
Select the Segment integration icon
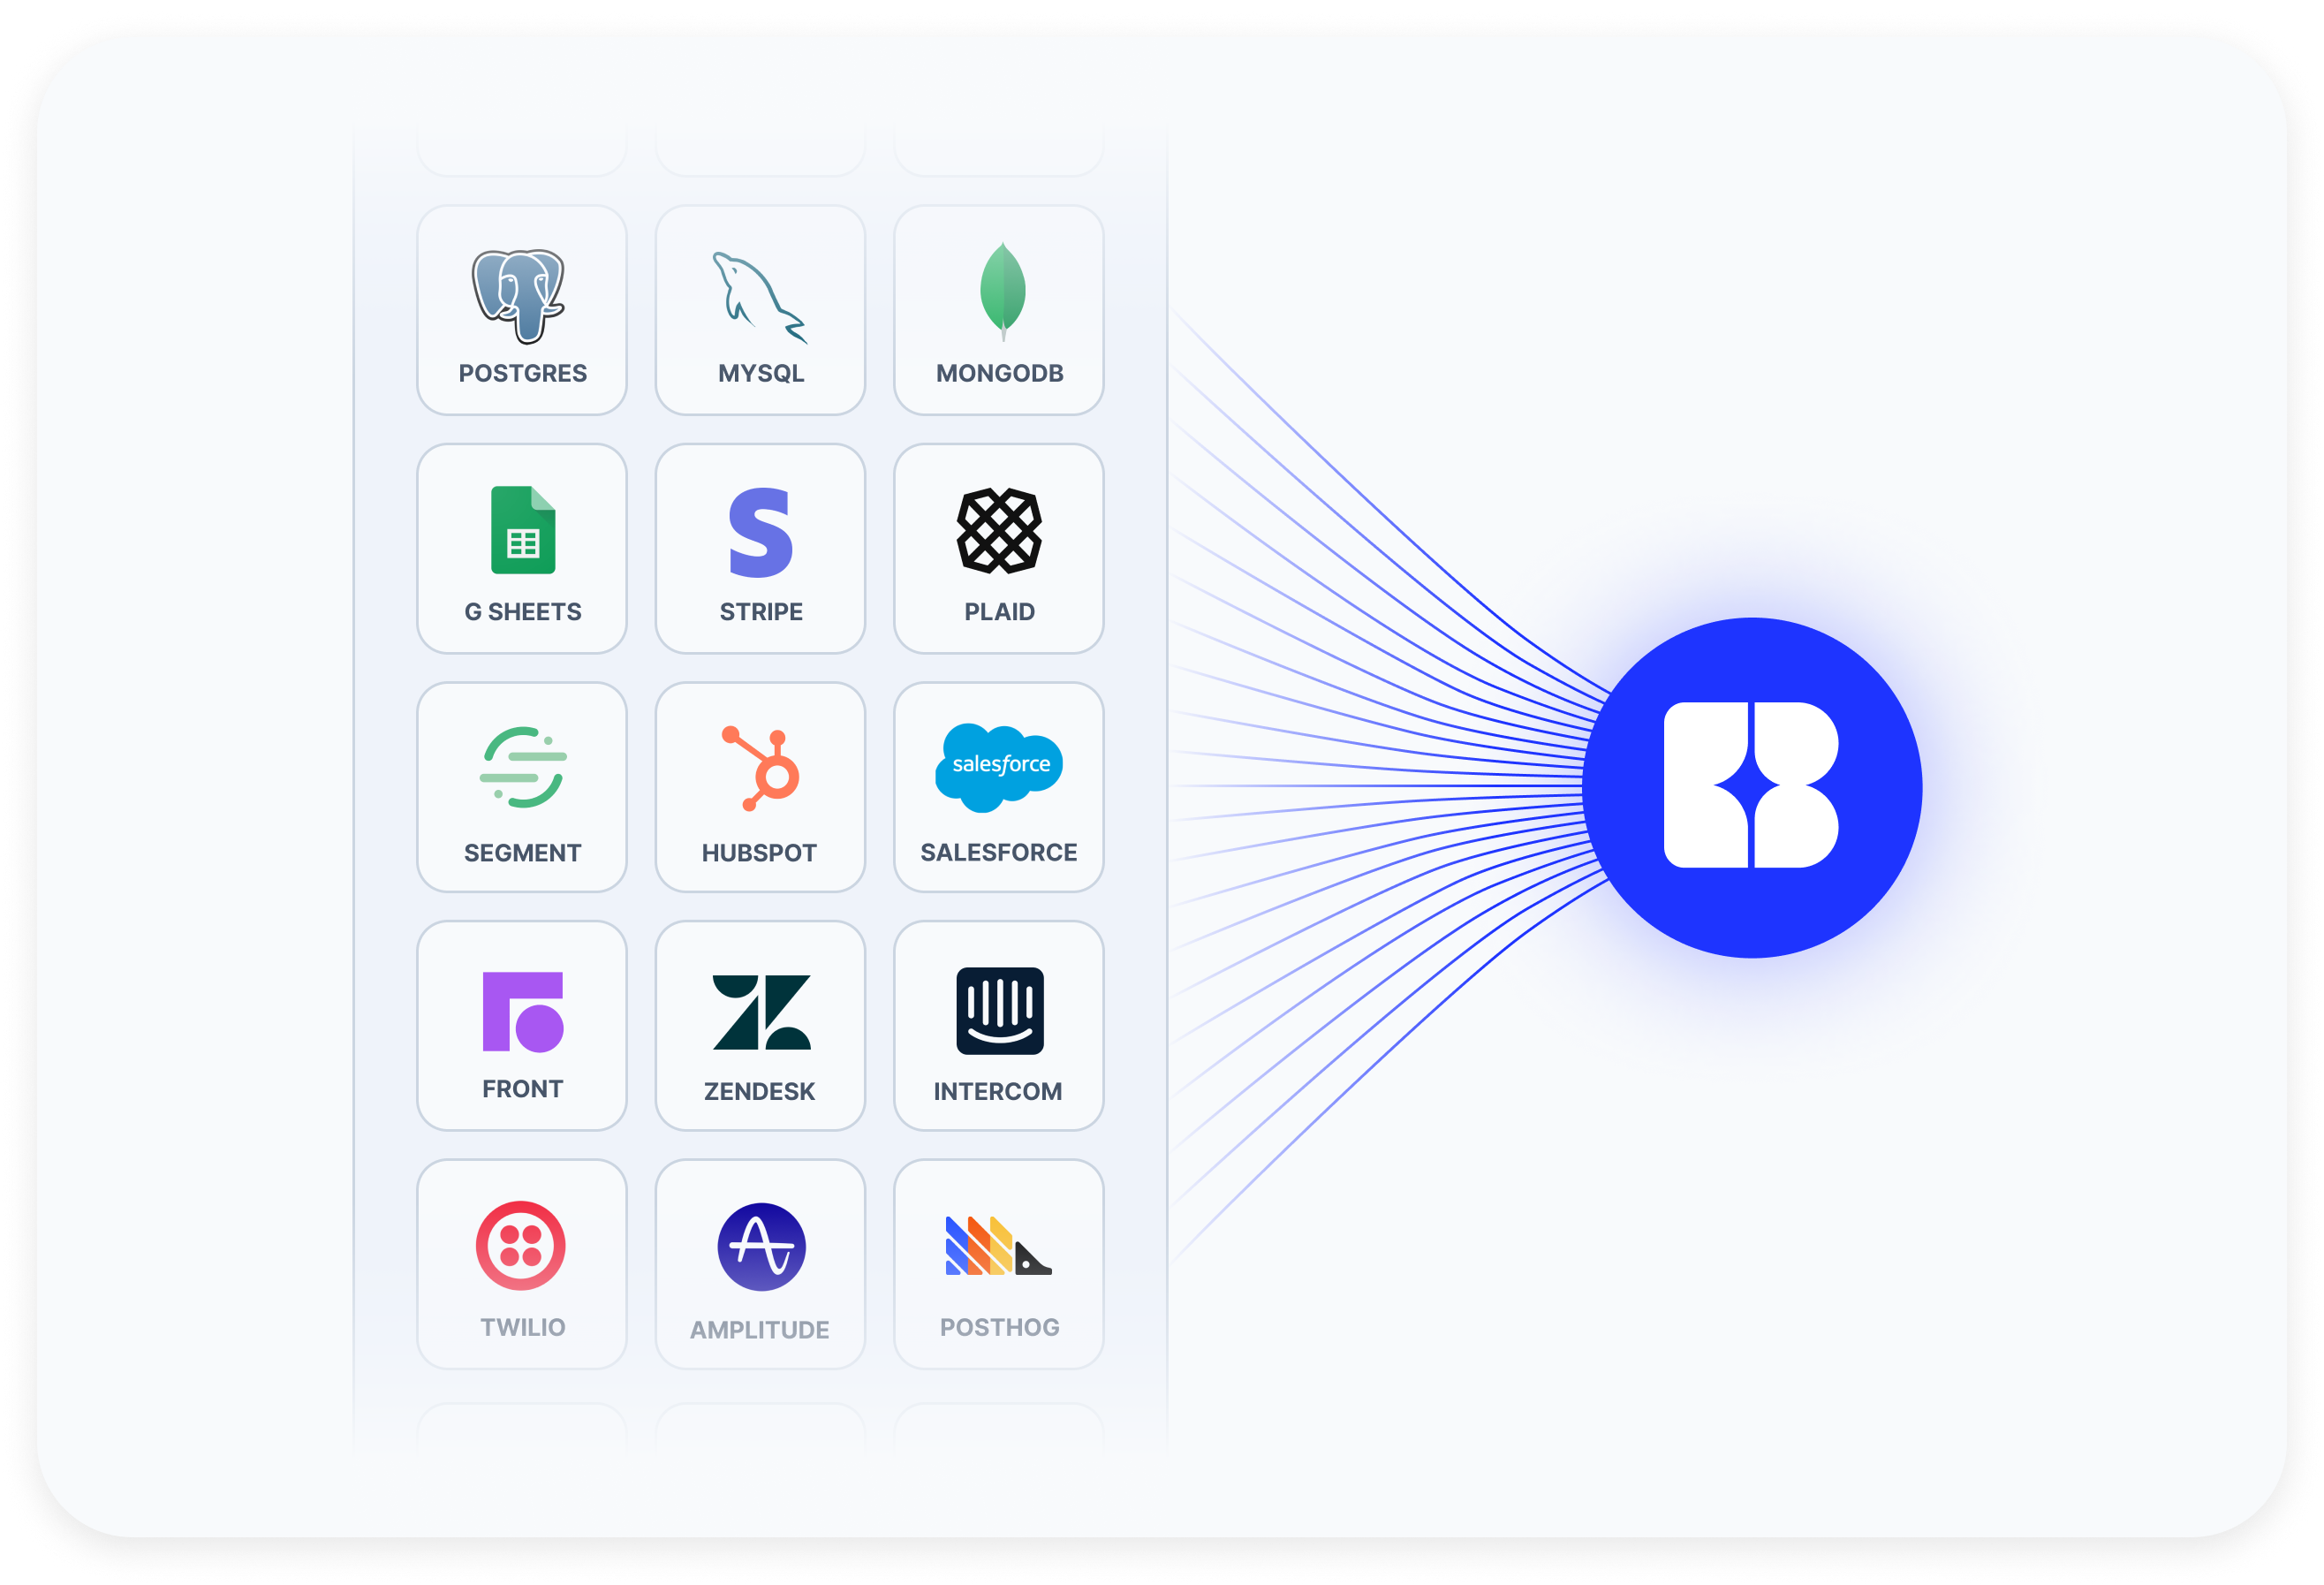pos(523,768)
